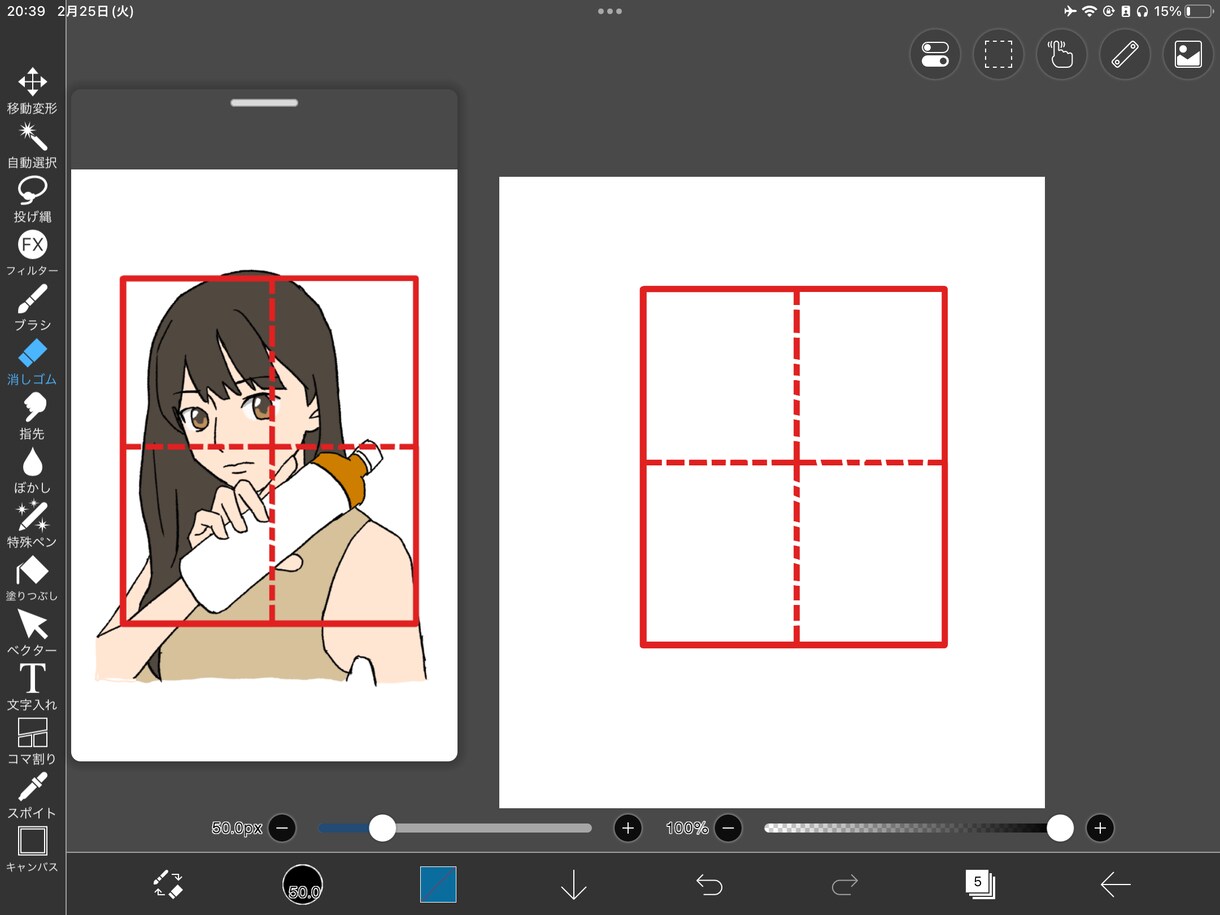Switch between brush and eraser icon
Image resolution: width=1220 pixels, height=915 pixels.
[x=167, y=884]
